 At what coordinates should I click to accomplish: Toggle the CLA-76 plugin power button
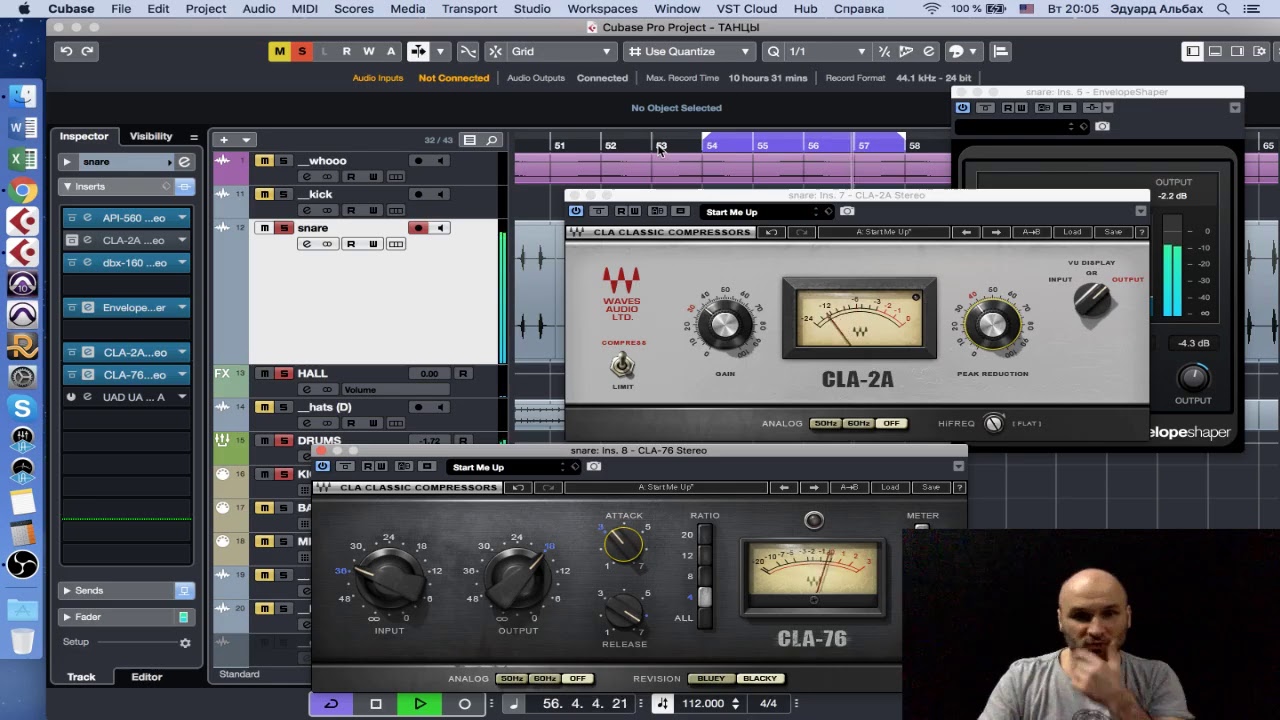tap(322, 467)
